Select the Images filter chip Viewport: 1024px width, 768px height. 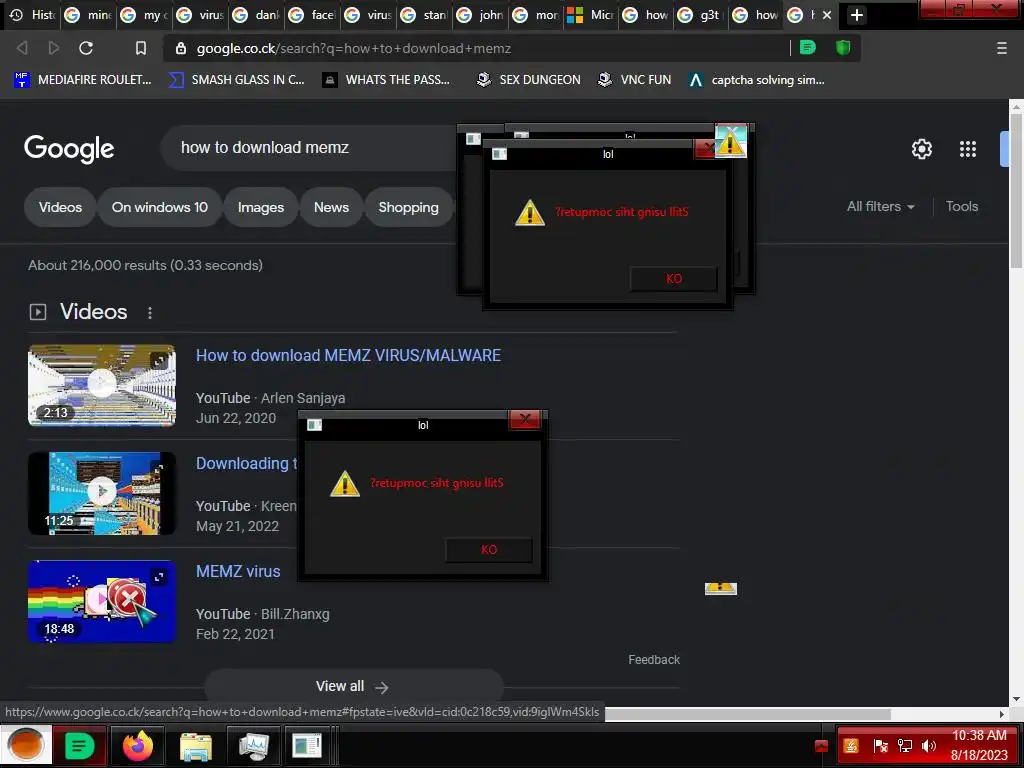click(261, 207)
